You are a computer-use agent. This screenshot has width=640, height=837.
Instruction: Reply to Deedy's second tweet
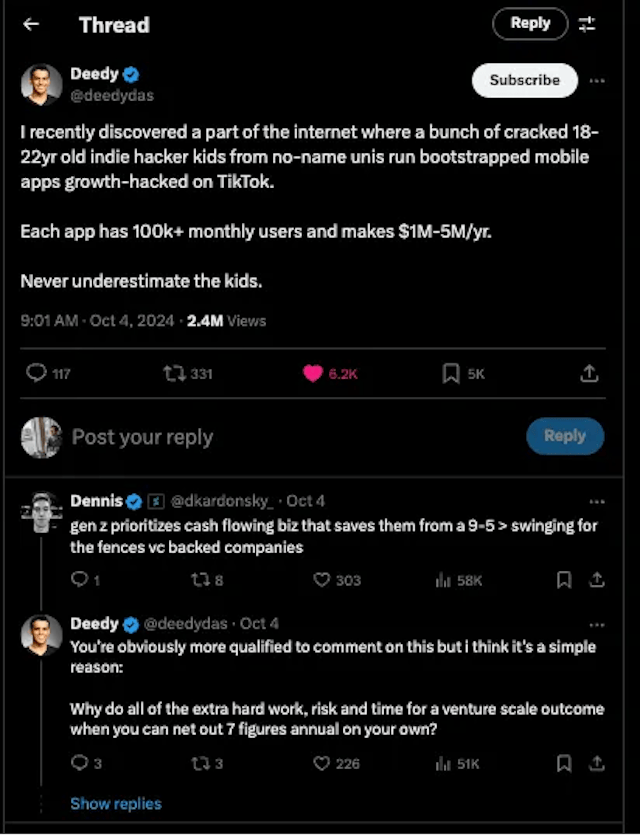pos(80,763)
